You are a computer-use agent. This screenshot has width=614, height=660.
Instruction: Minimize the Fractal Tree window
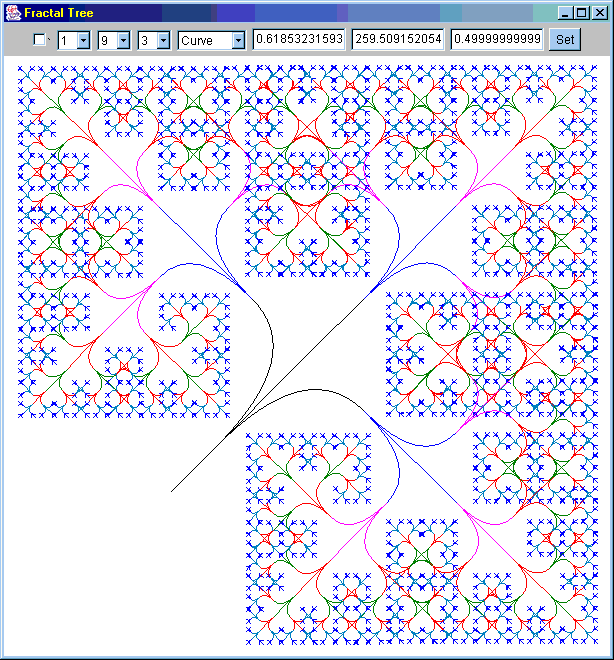[566, 13]
